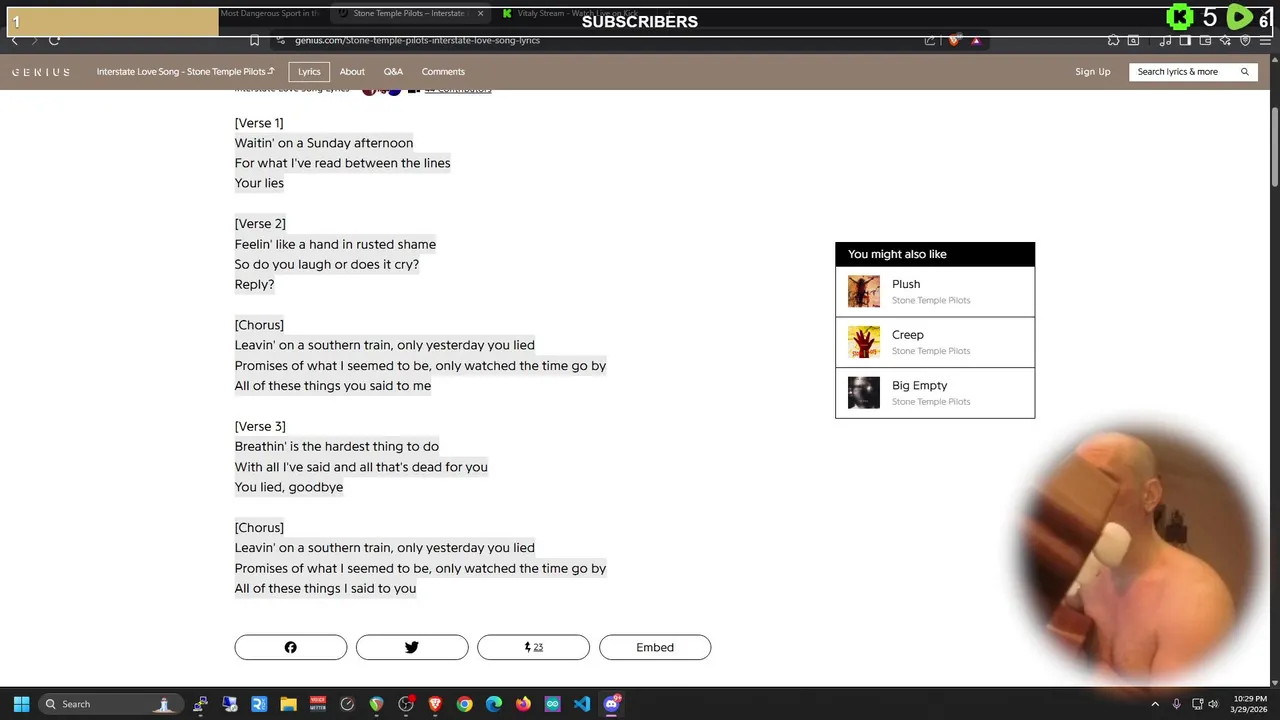Click the taskbar Search box
1280x720 pixels.
[110, 704]
